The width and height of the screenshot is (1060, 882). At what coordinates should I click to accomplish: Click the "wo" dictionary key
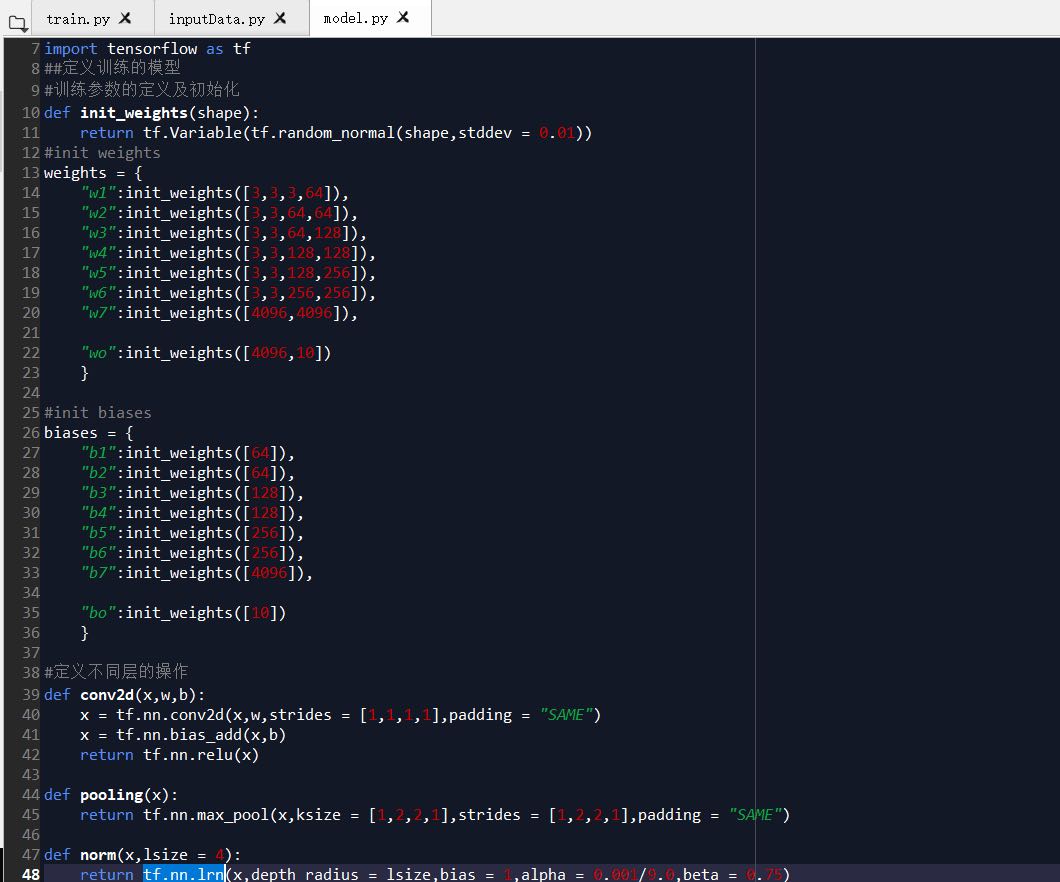98,353
